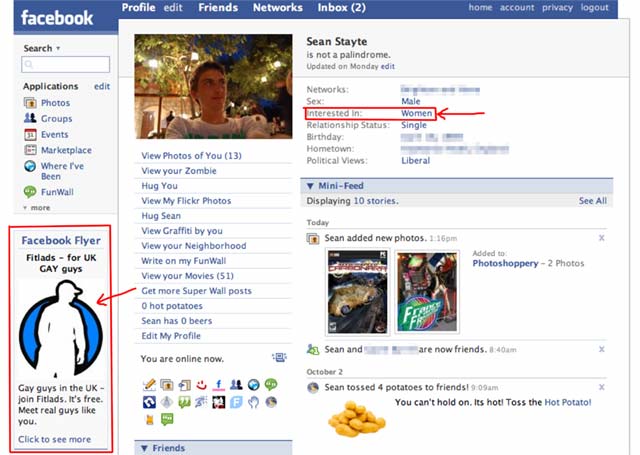Click the blue globe icon in app grid
Viewport: 640px width, 455px height.
click(253, 384)
